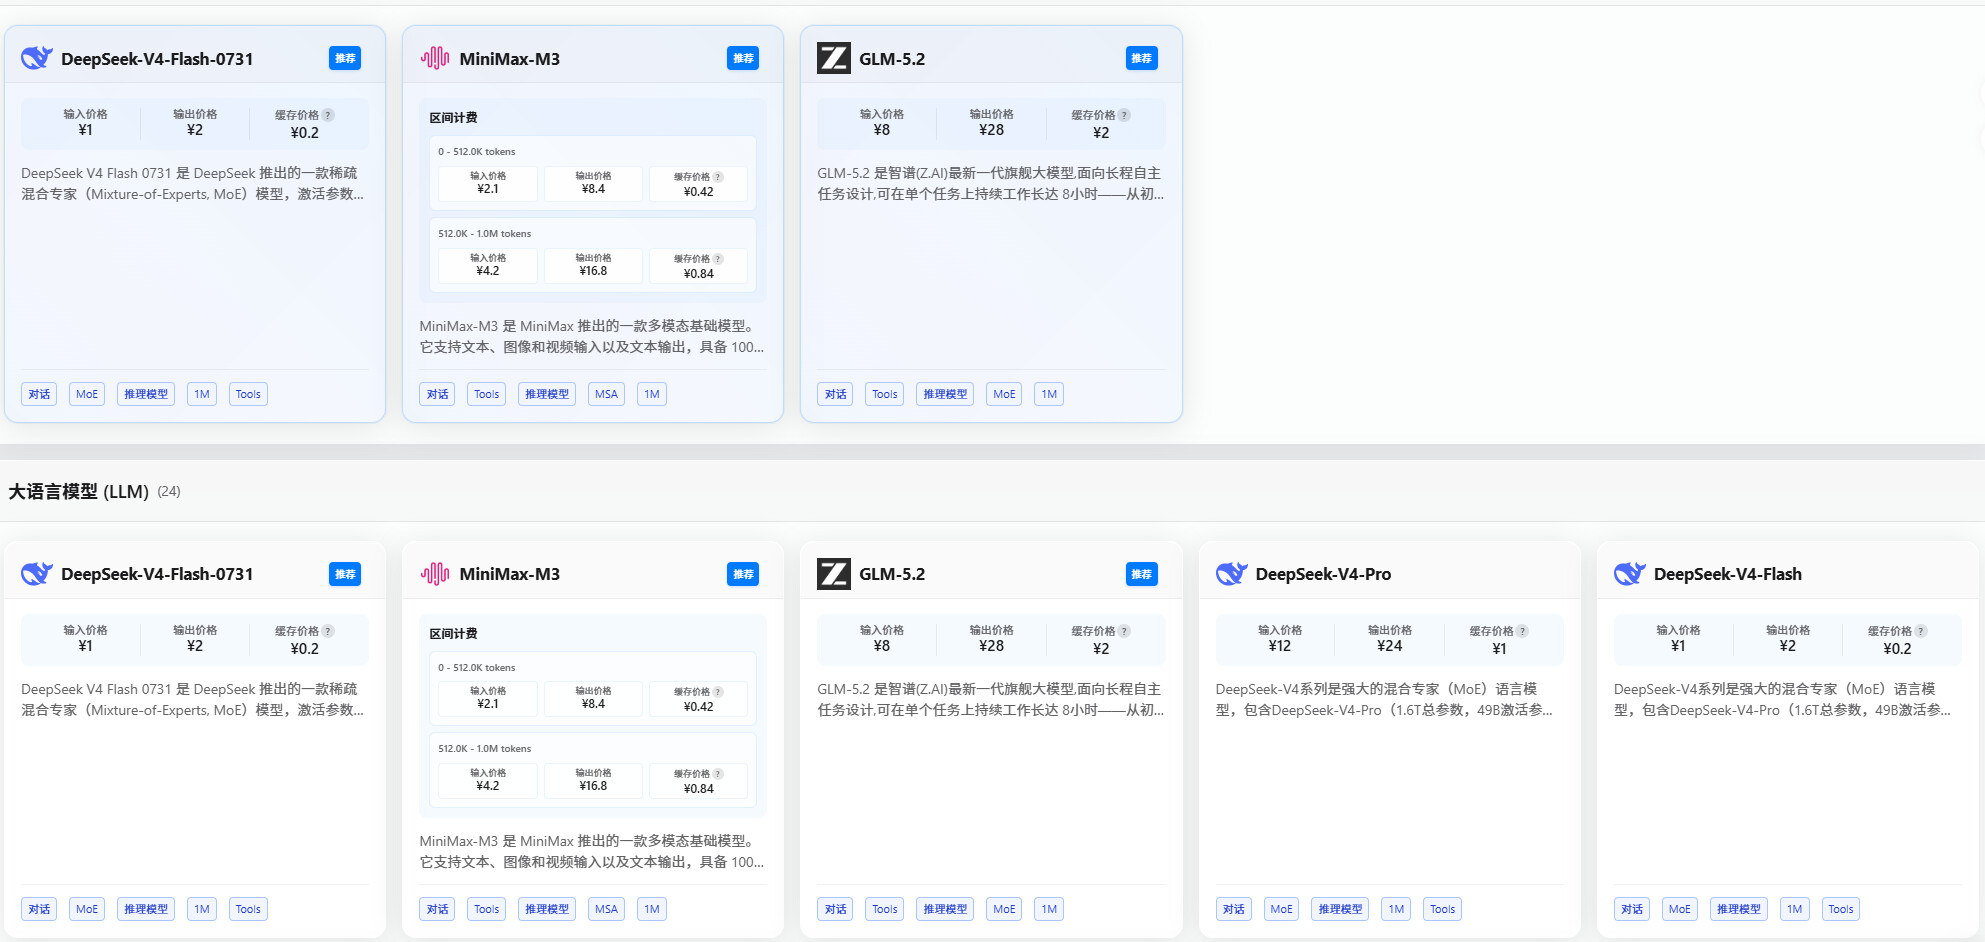This screenshot has width=1985, height=942.
Task: Open the DeepSeek-V4-Flash model title (no 0731)
Action: tap(1728, 574)
